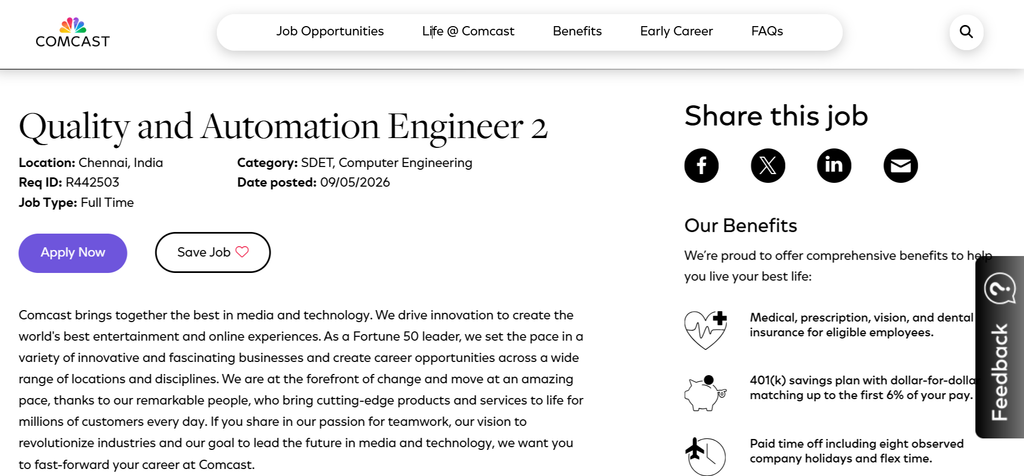1024x476 pixels.
Task: Open the Job Opportunities menu
Action: click(x=330, y=31)
